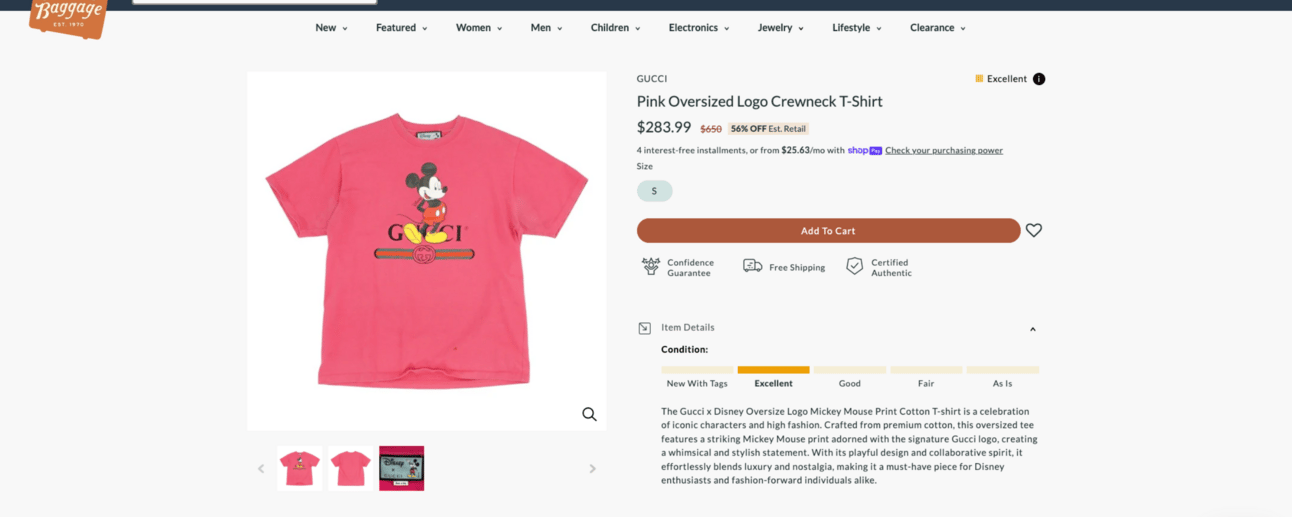Click the Add To Cart button
Viewport: 1292px width, 517px height.
point(828,231)
